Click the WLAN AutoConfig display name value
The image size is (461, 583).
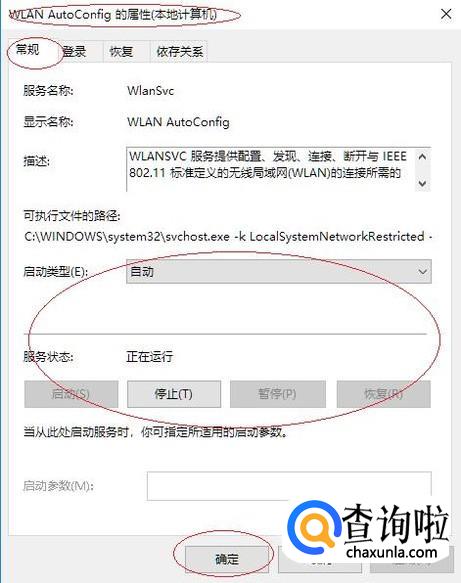[178, 122]
